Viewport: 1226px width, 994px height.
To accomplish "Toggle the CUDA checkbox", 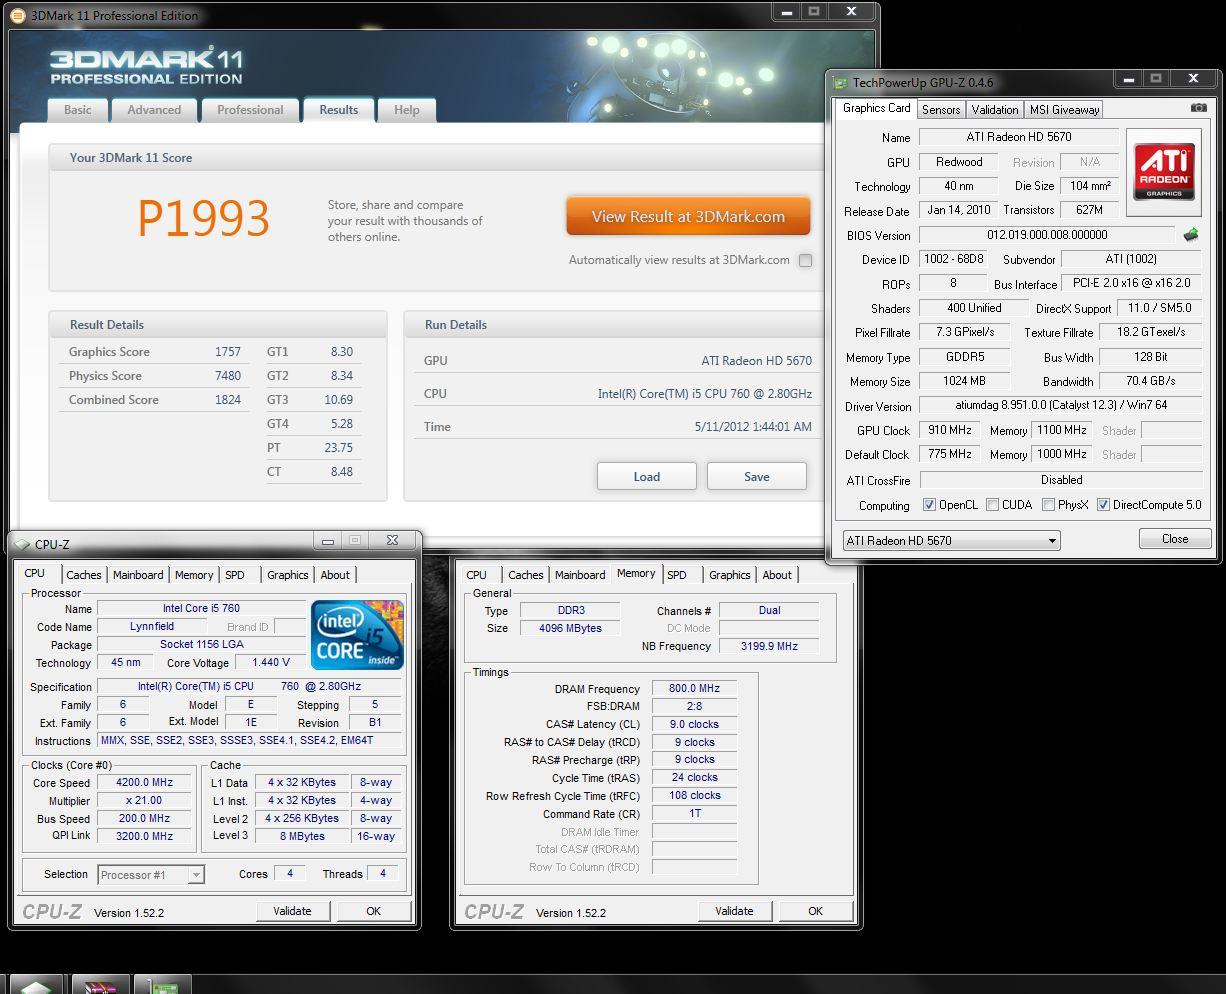I will point(992,505).
